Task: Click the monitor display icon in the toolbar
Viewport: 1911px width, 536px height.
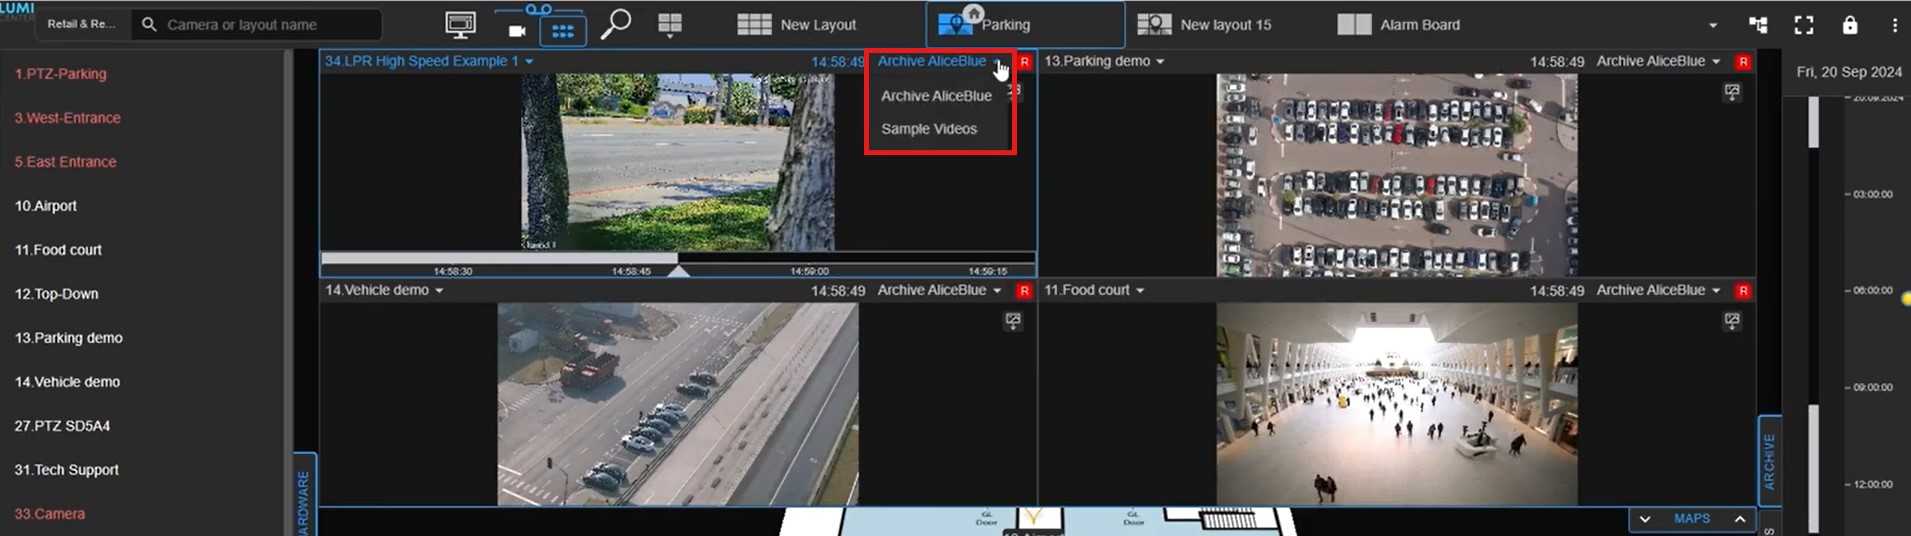Action: click(460, 25)
